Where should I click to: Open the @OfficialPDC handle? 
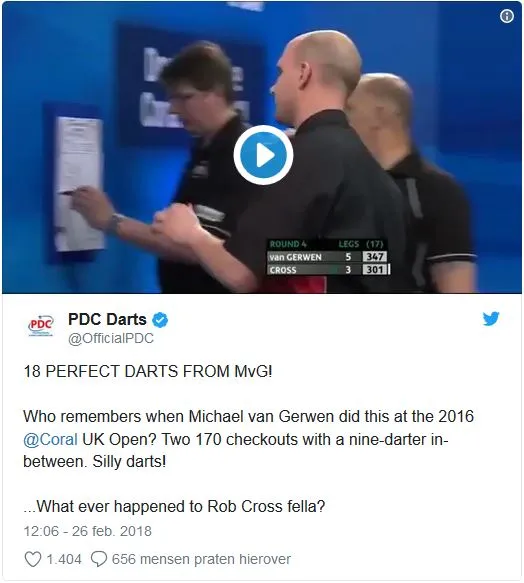coord(111,338)
